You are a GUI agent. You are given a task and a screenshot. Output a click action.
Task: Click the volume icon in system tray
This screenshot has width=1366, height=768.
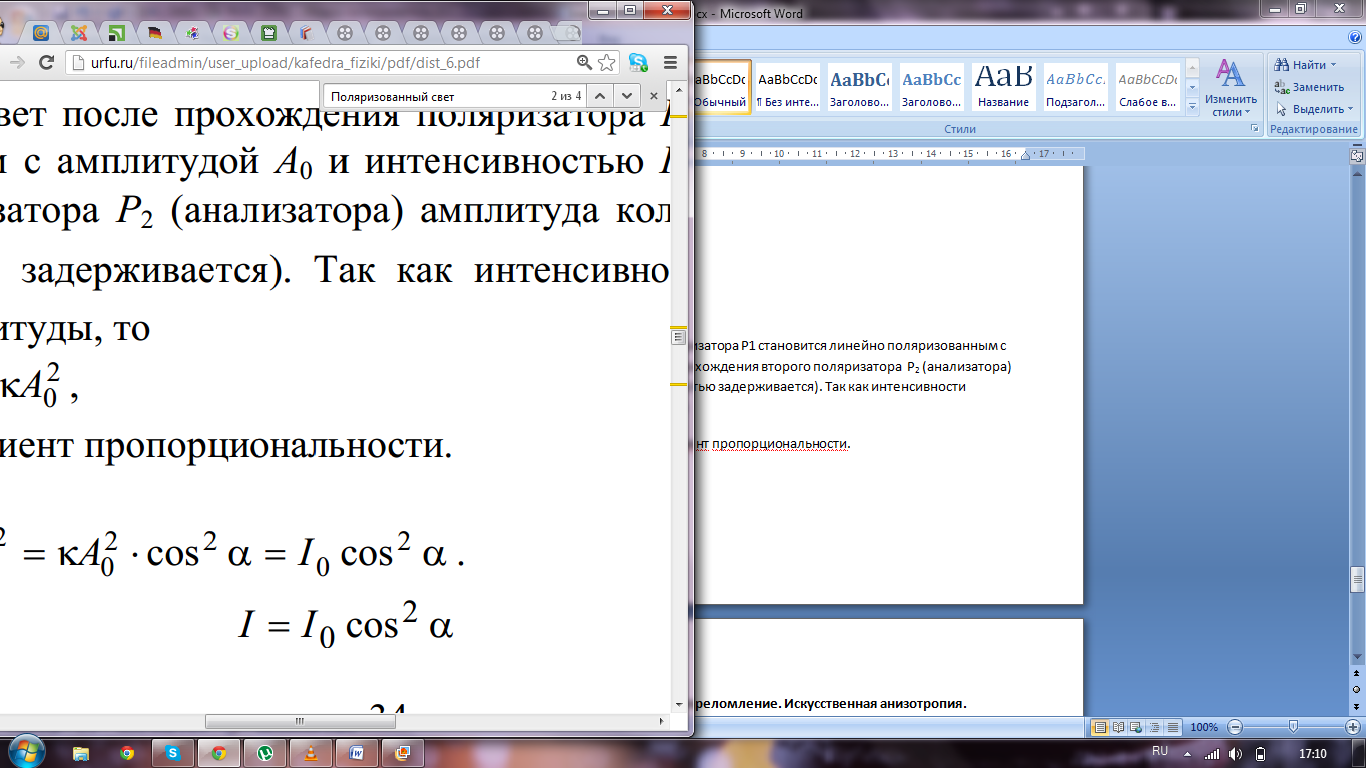[1235, 753]
